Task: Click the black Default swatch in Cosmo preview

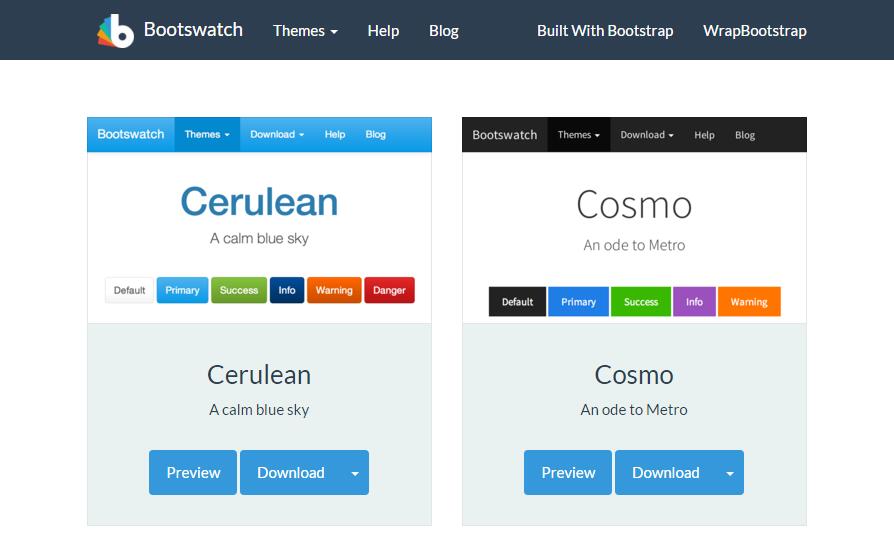Action: click(517, 302)
